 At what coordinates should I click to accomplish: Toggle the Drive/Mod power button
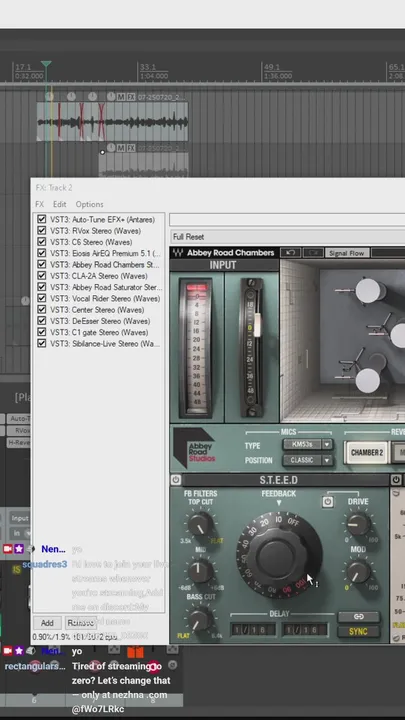tap(327, 501)
